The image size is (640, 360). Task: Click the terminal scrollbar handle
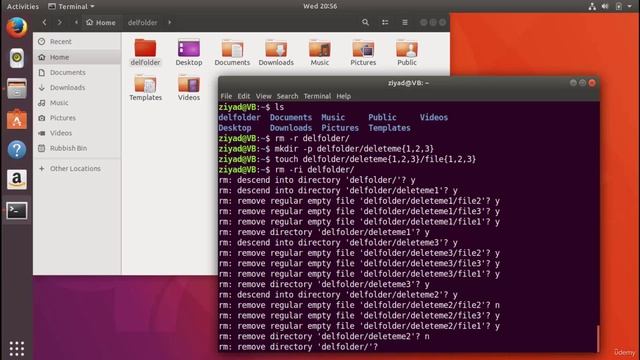tap(598, 338)
